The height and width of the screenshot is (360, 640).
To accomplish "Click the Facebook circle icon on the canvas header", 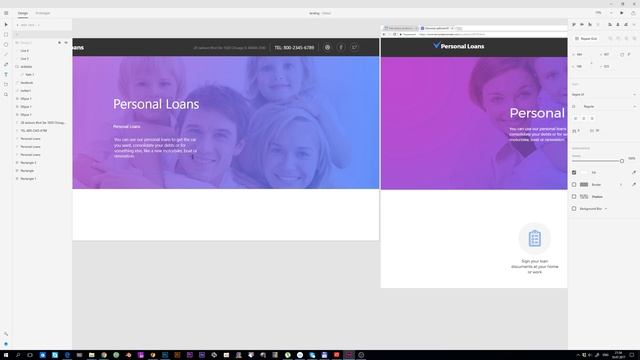I will tap(341, 47).
